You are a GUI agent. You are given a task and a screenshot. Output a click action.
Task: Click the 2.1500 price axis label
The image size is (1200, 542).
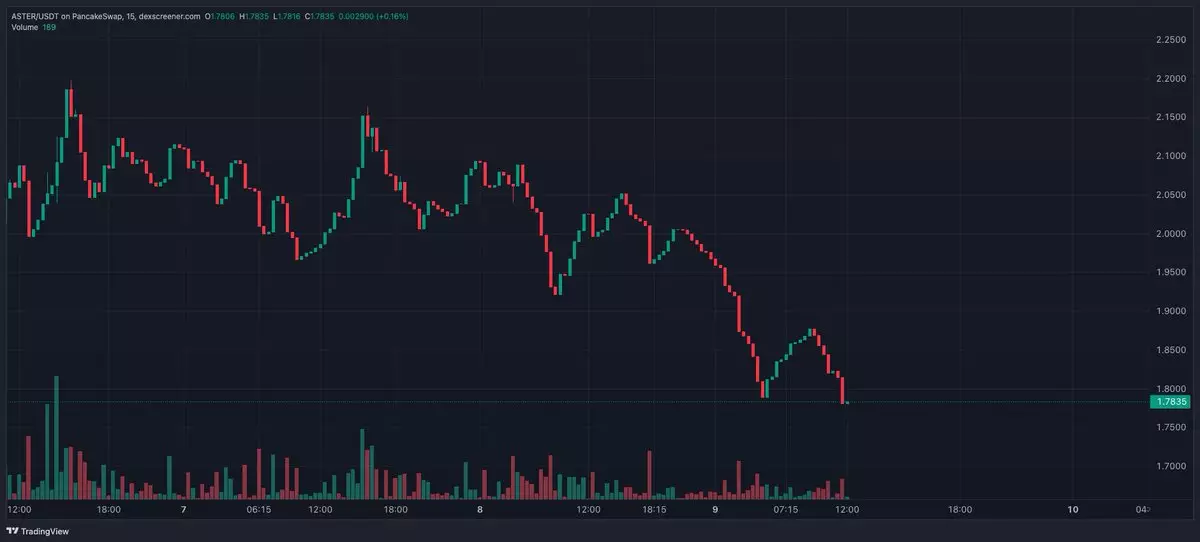pos(1170,117)
